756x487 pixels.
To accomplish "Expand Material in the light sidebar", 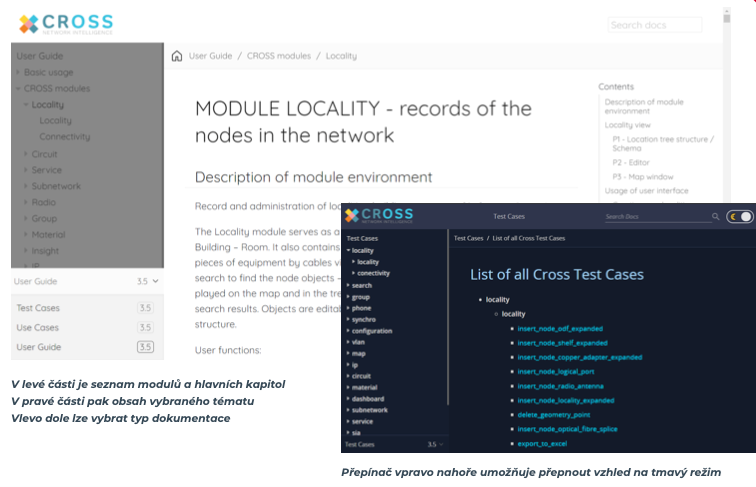I will tap(26, 235).
